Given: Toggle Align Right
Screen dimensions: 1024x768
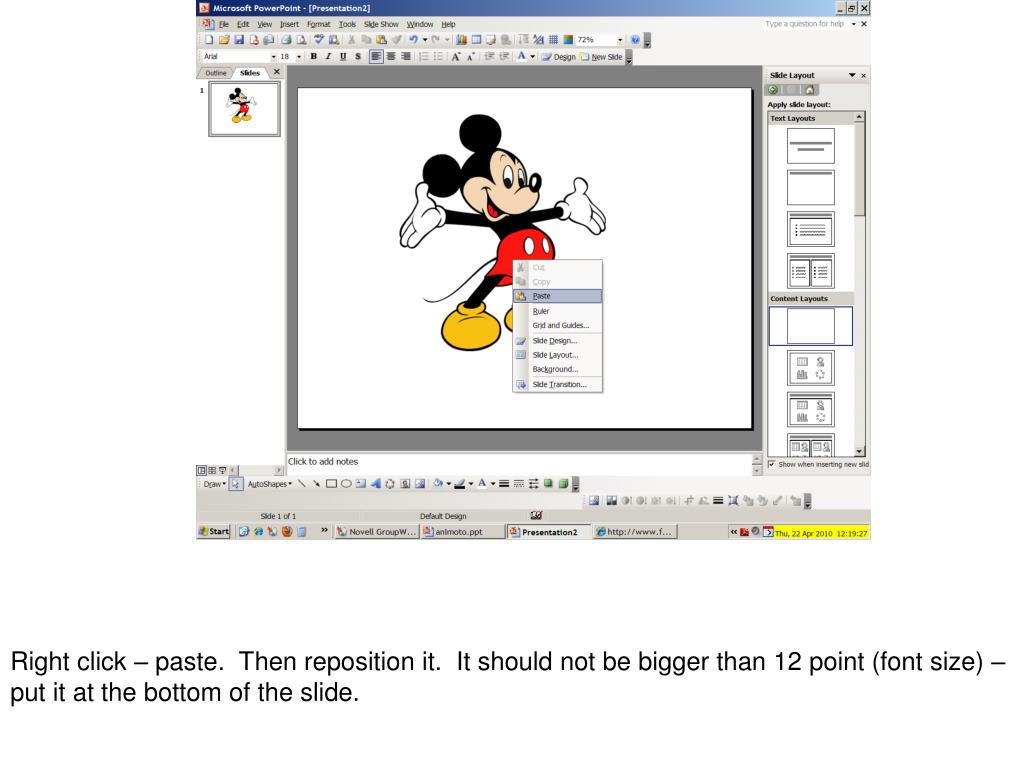Looking at the screenshot, I should pos(406,57).
